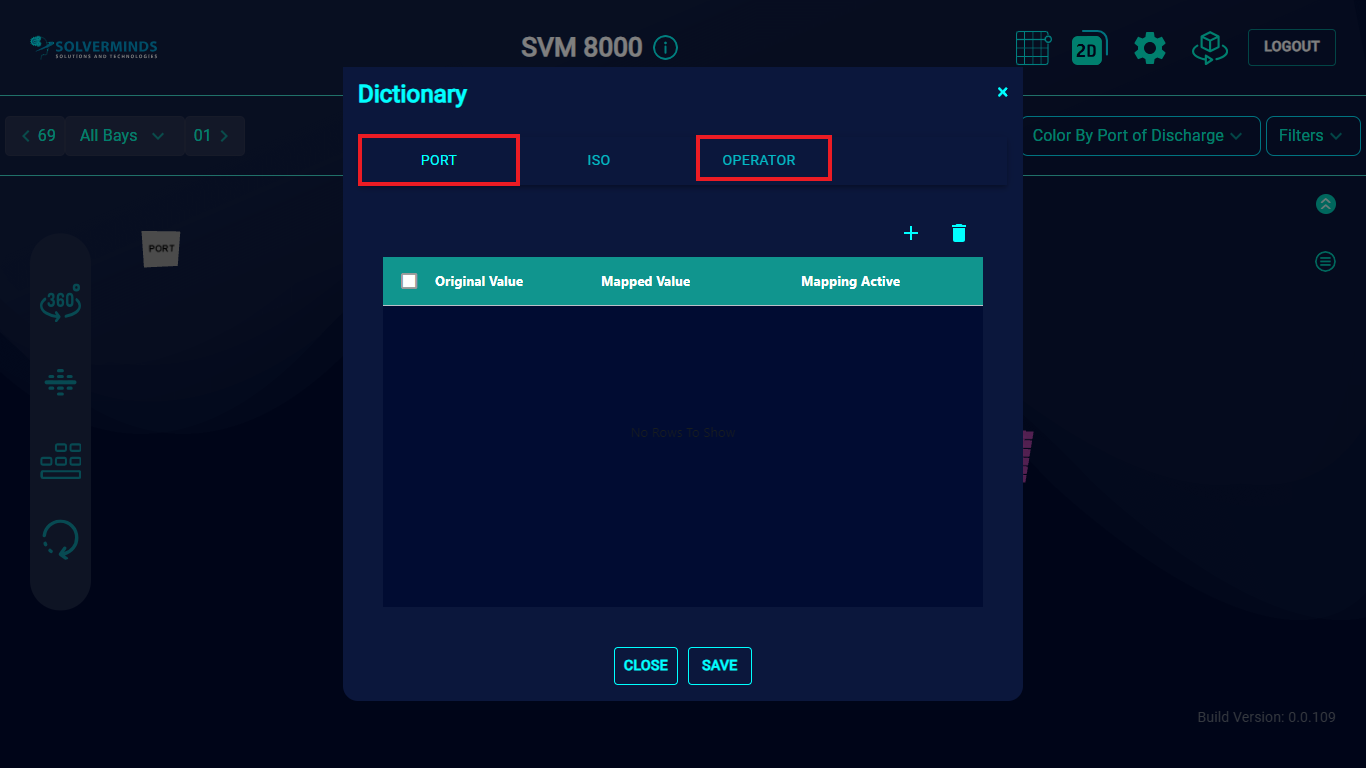
Task: Reset view with circular arrow icon
Action: tap(61, 540)
